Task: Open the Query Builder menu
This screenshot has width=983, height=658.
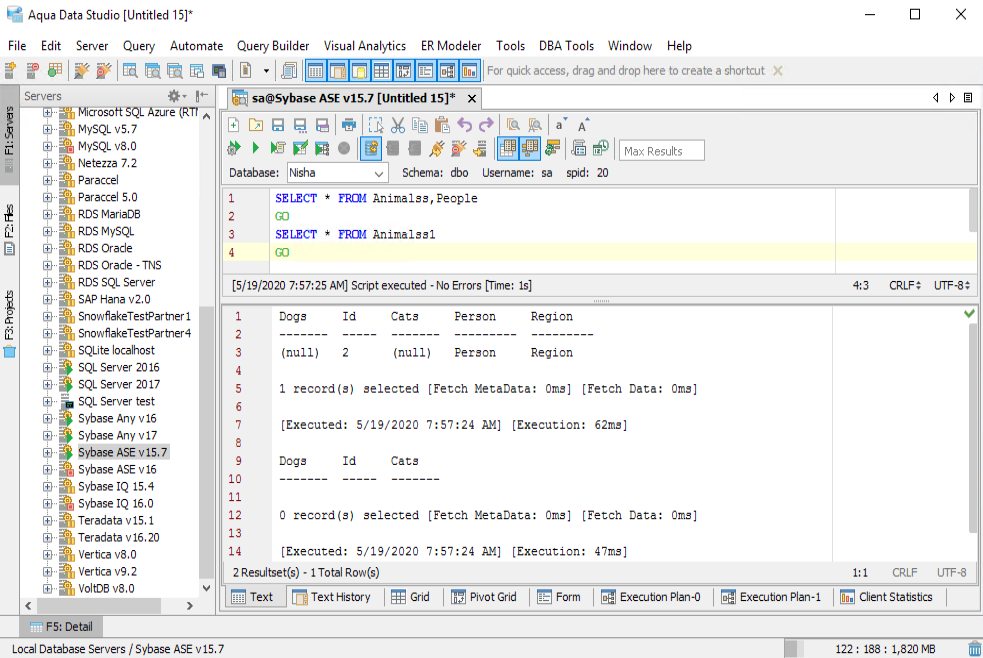Action: tap(272, 46)
